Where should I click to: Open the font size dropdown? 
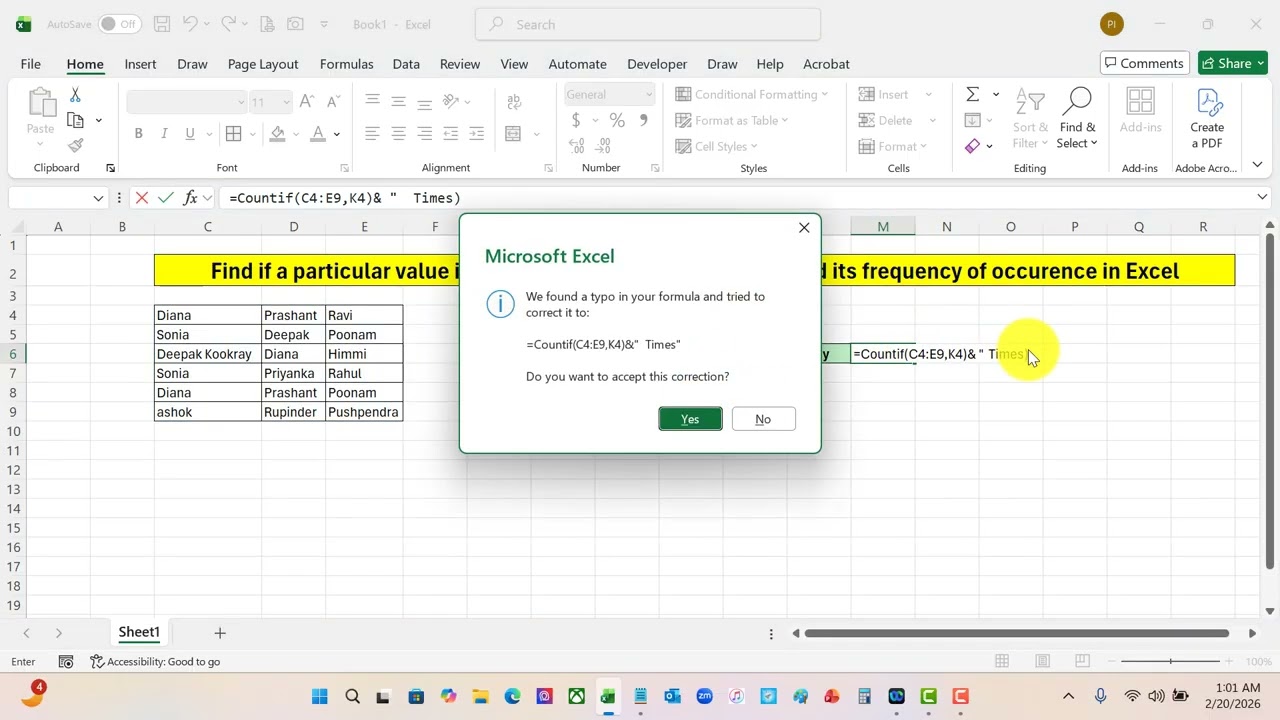pos(286,101)
